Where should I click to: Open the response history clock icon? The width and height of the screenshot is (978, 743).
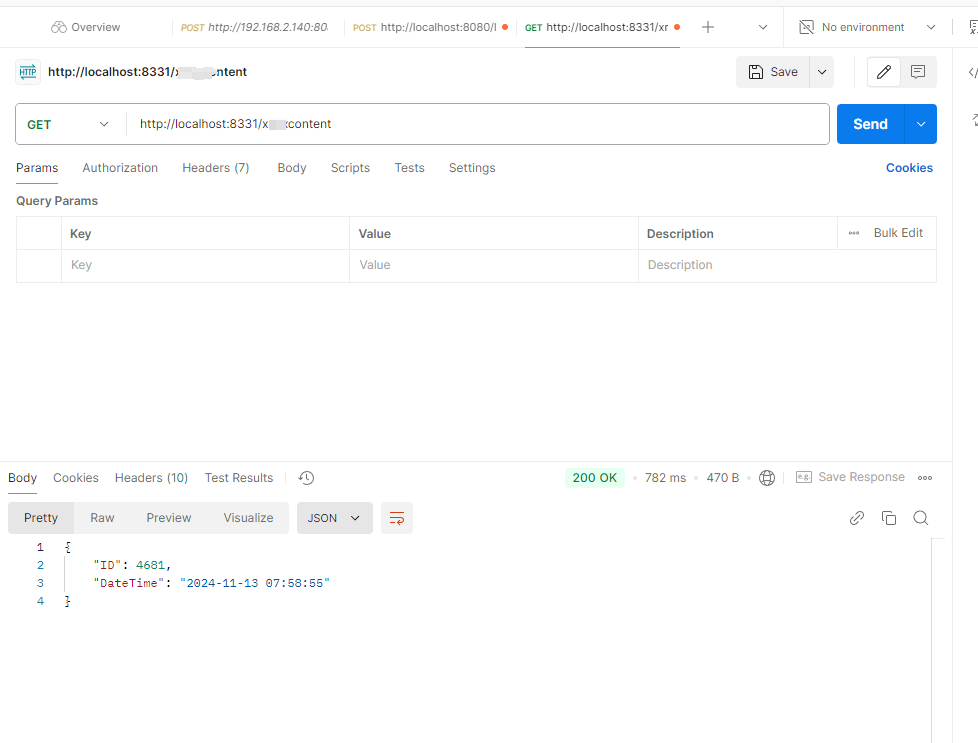(306, 478)
